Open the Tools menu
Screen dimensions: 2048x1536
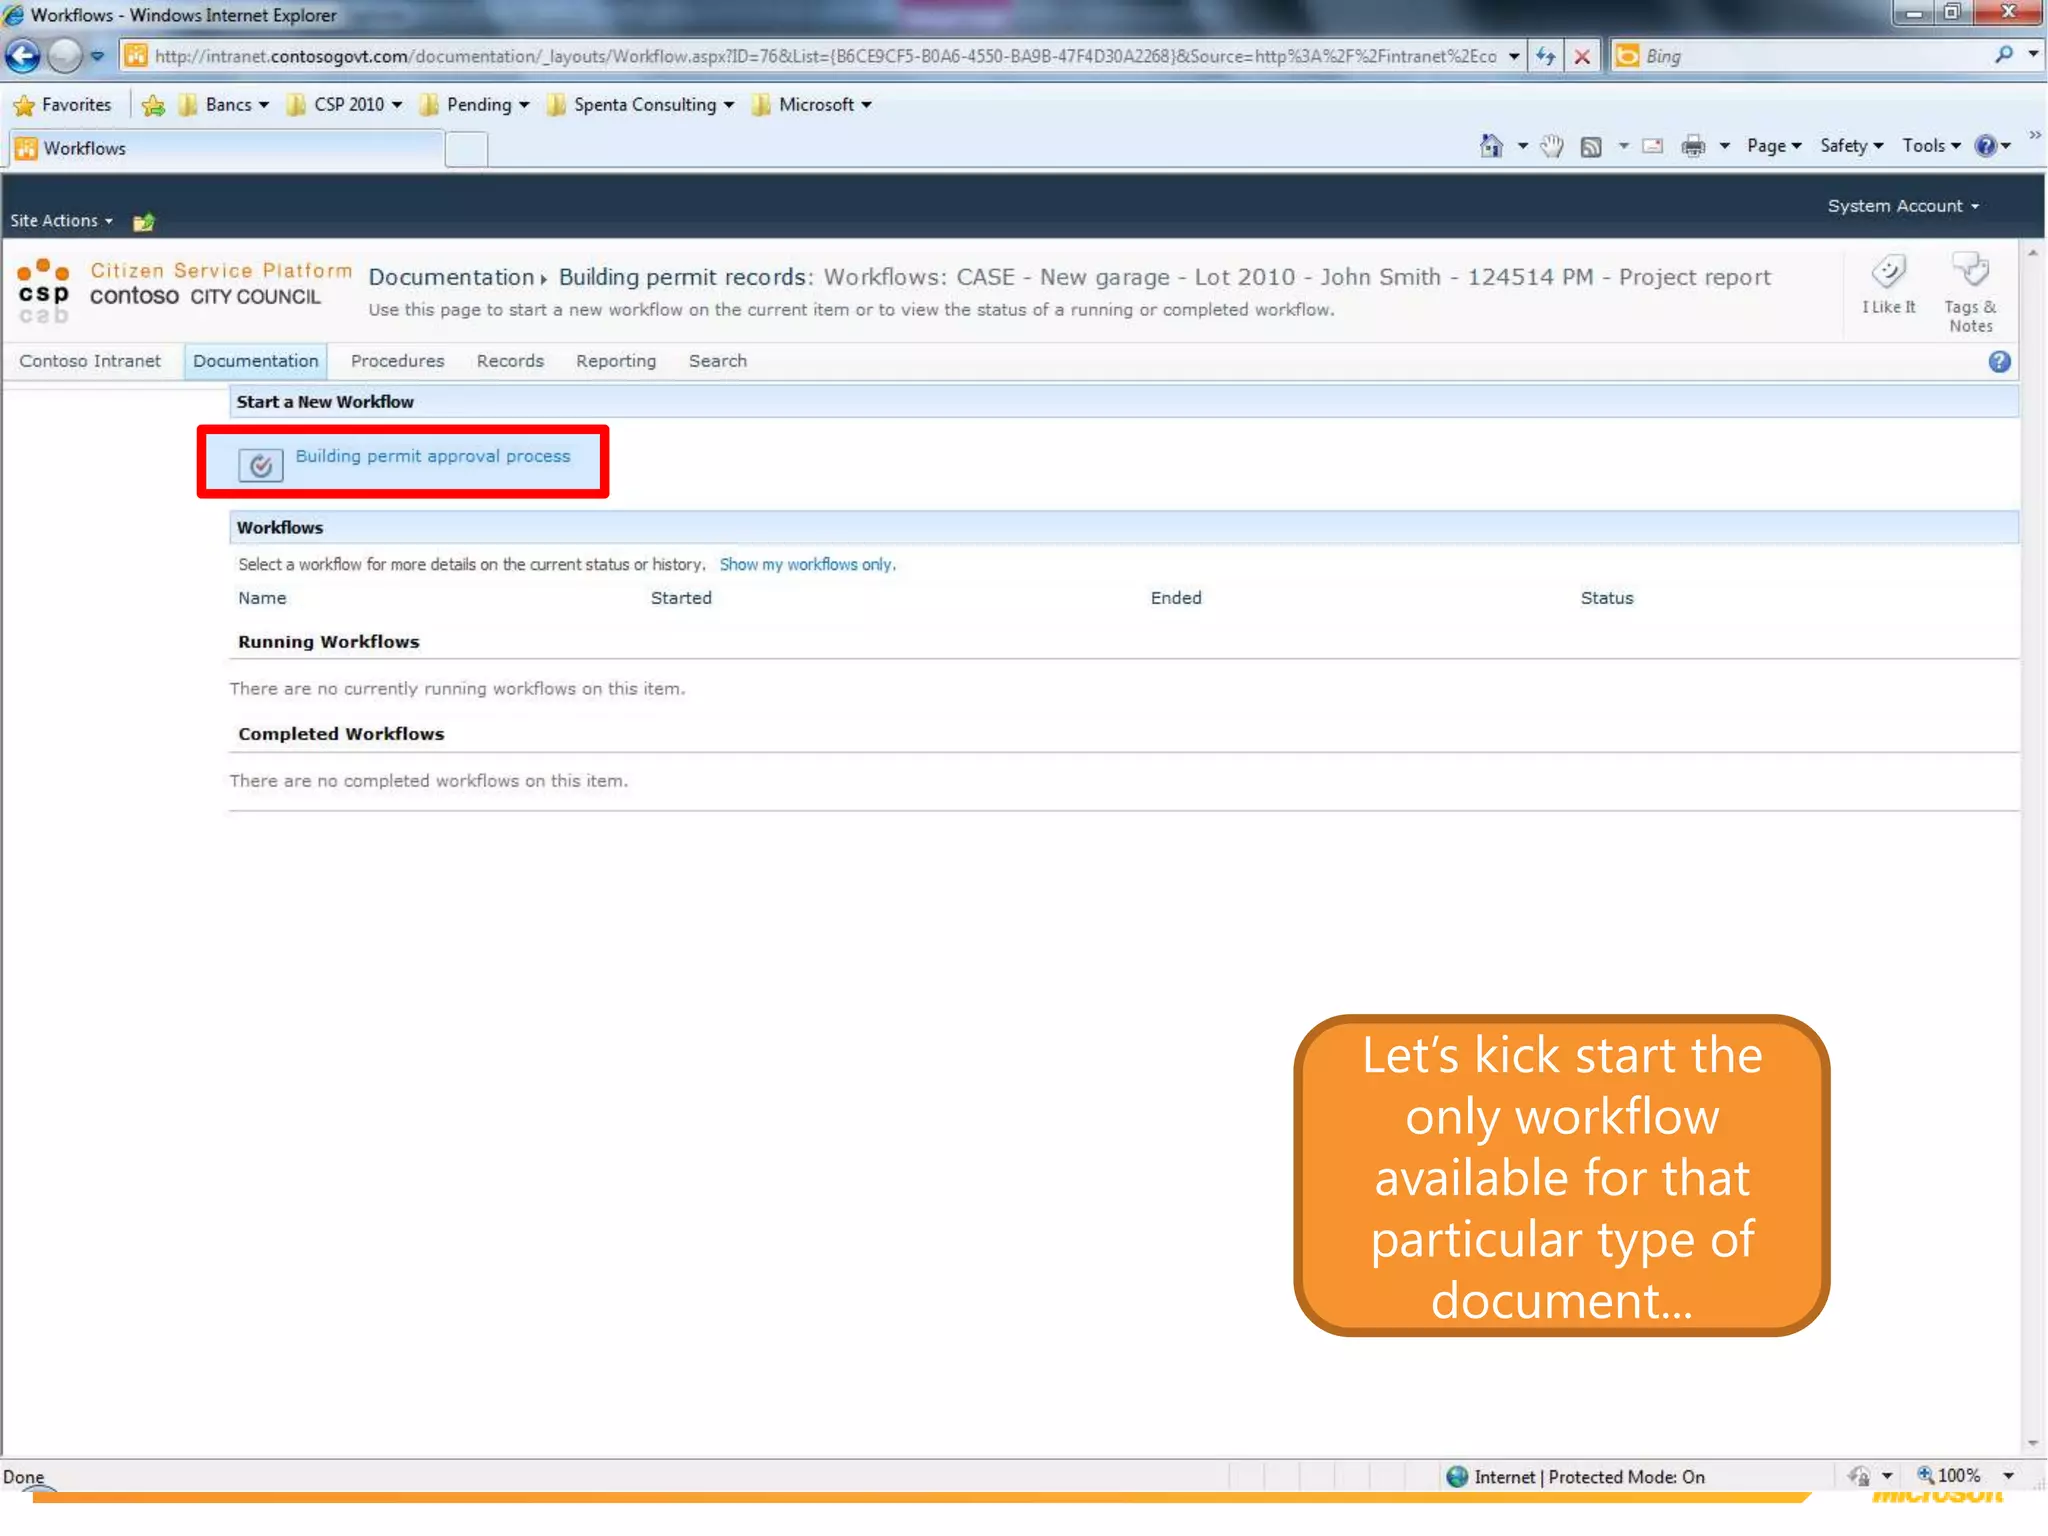[x=1931, y=146]
